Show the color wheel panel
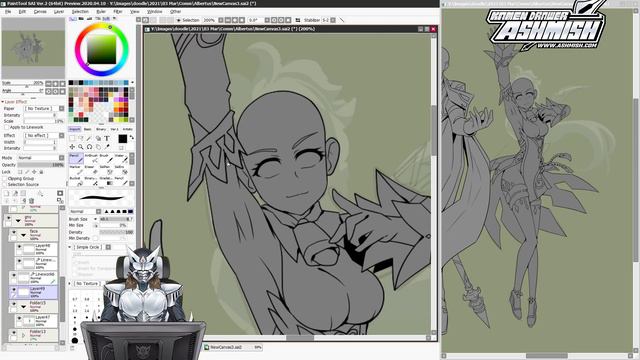640x360 pixels. [73, 19]
